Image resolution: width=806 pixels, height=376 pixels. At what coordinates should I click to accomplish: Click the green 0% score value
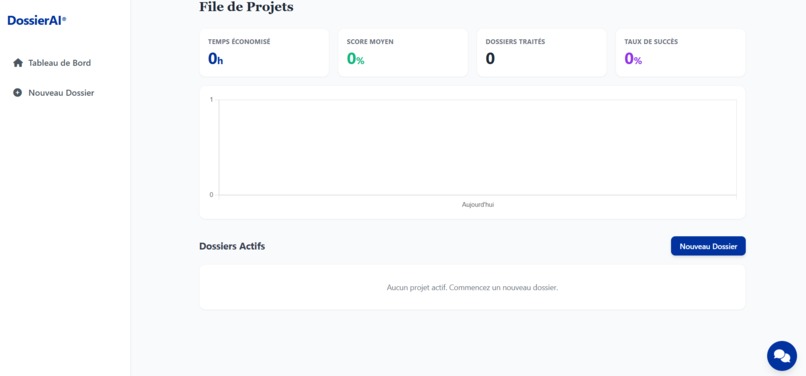[x=355, y=59]
